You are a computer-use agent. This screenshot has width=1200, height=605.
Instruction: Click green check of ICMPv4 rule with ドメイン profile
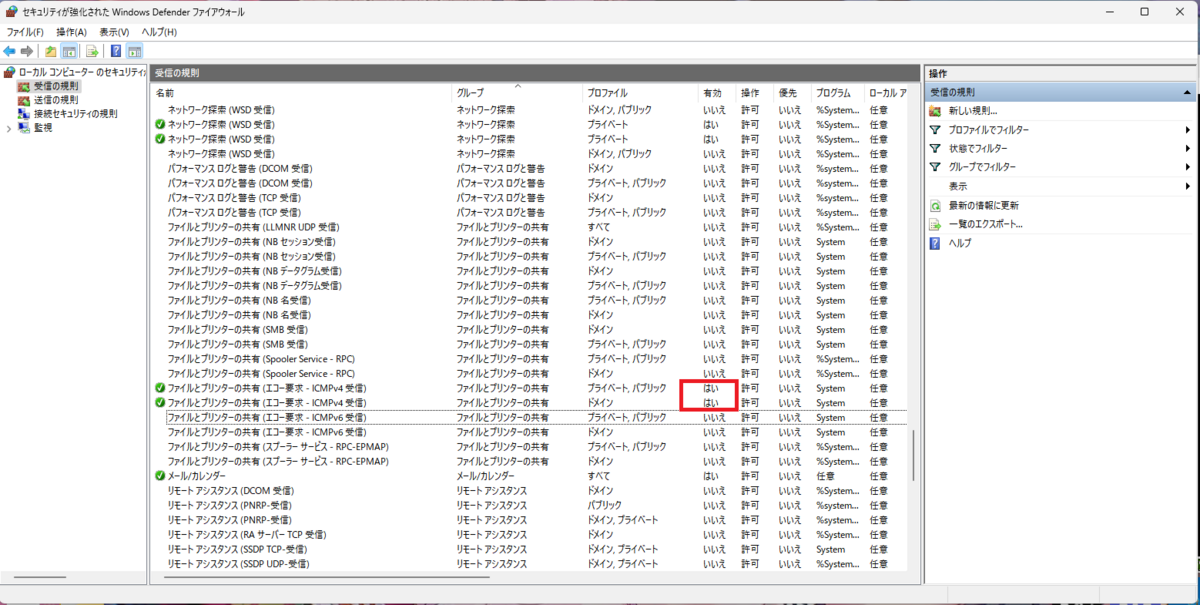point(160,402)
